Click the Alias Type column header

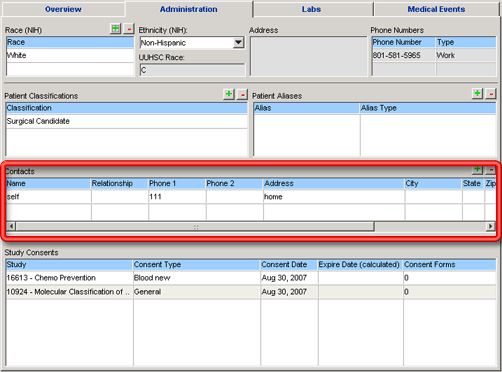pyautogui.click(x=428, y=108)
